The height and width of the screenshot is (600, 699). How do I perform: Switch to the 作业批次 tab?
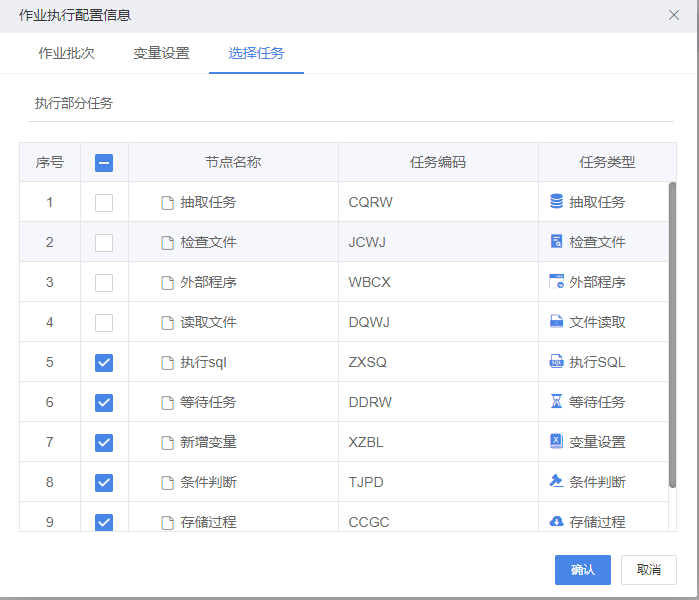[66, 53]
